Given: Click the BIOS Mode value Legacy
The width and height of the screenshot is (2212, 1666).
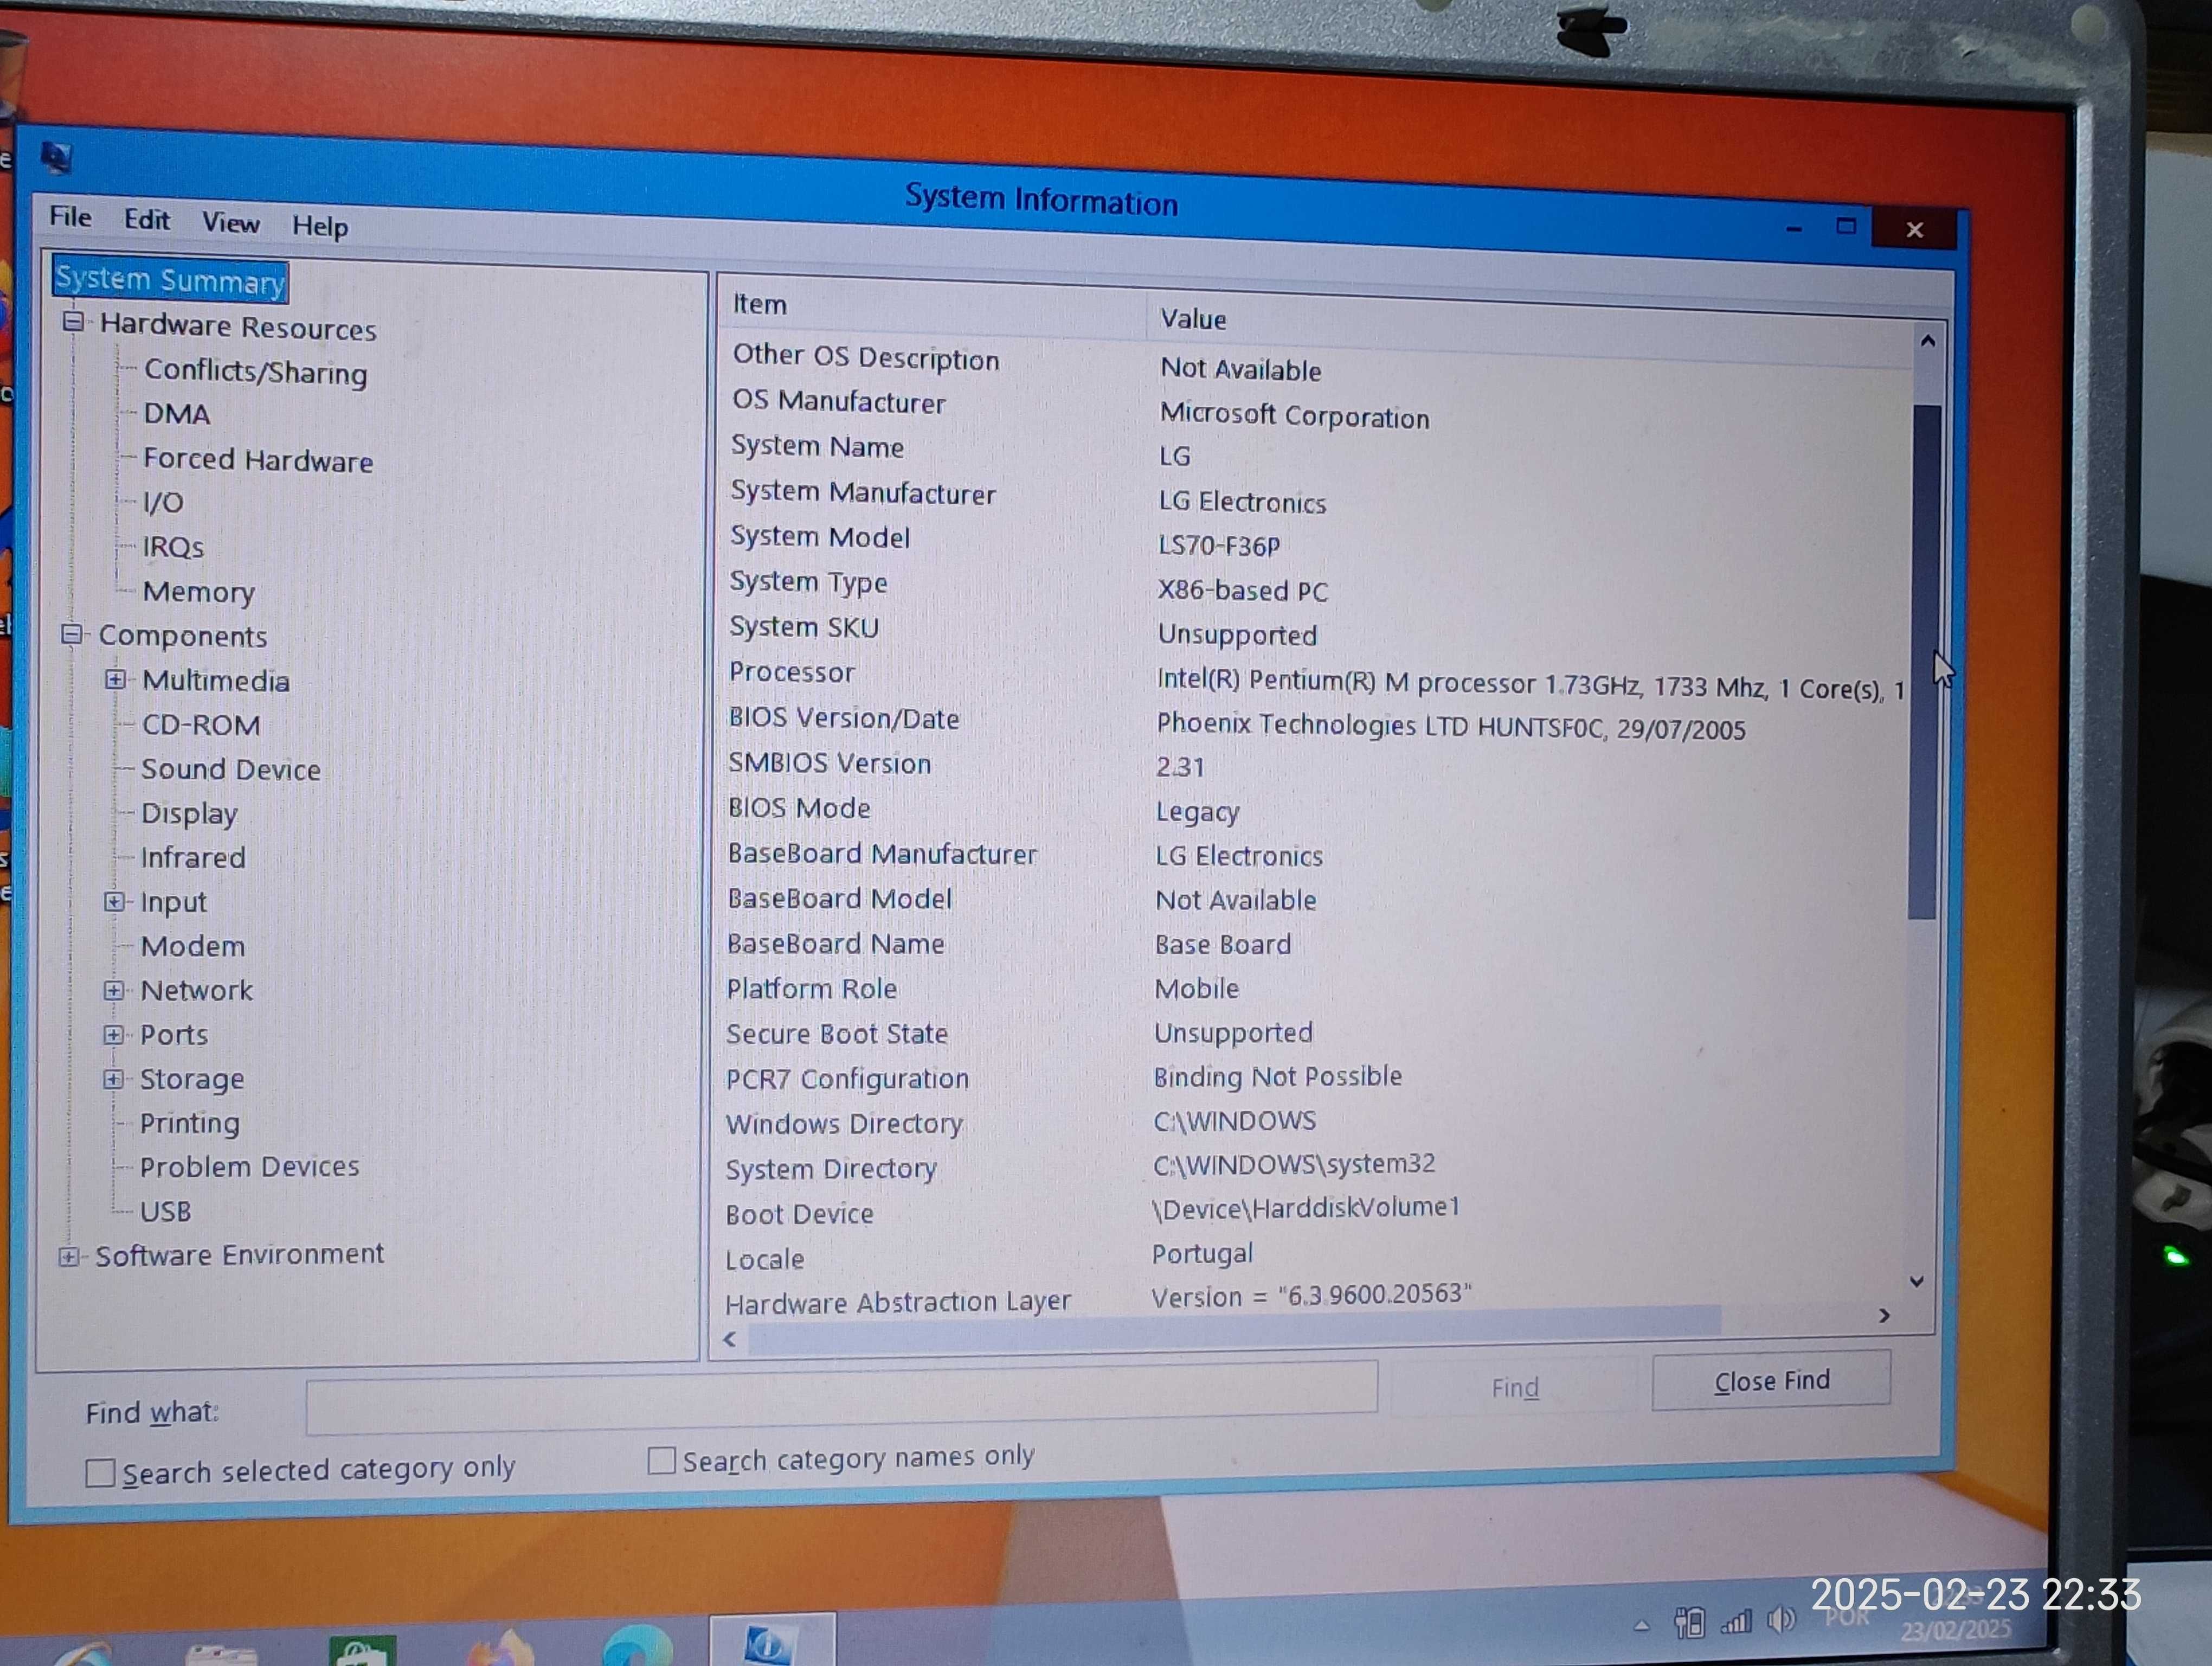Looking at the screenshot, I should pos(1198,812).
